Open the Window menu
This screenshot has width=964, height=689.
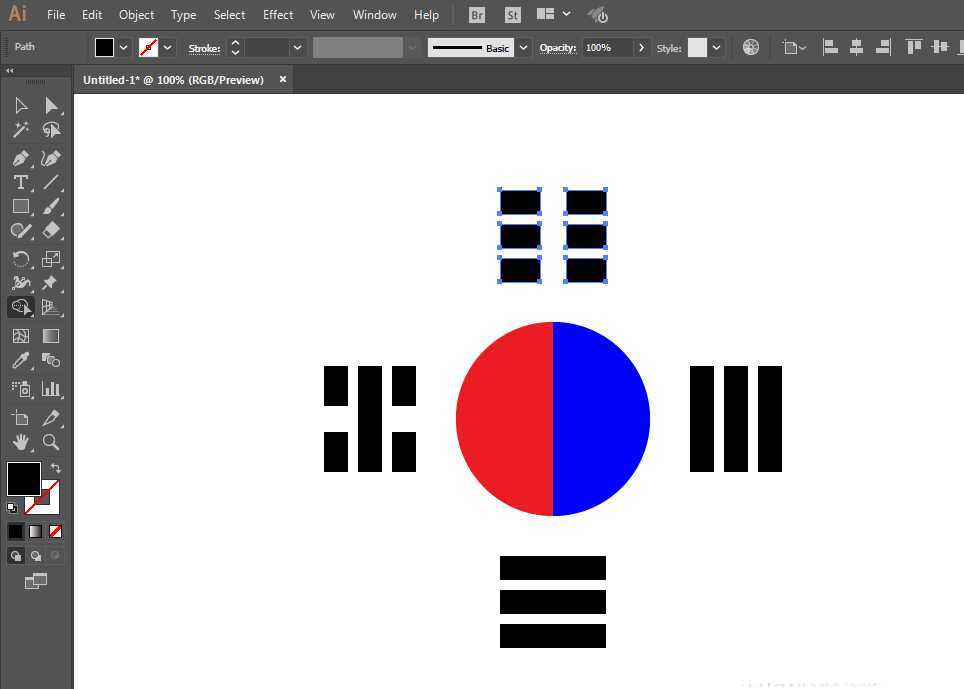374,14
